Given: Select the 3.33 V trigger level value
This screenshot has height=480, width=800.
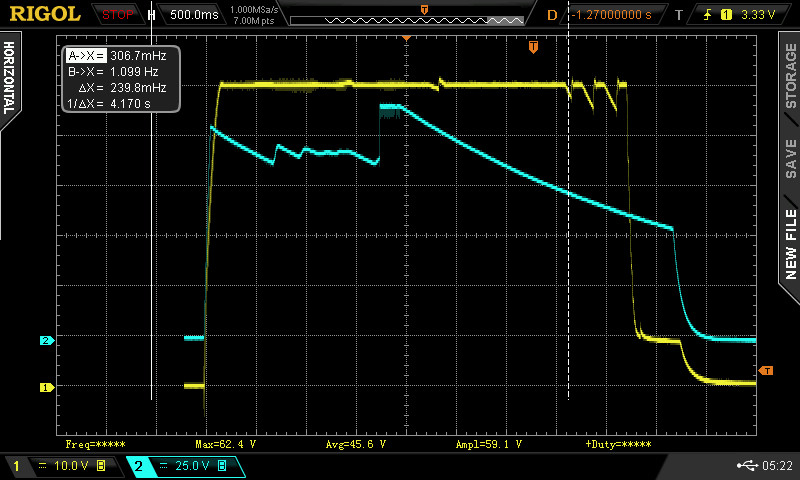Looking at the screenshot, I should (x=758, y=15).
